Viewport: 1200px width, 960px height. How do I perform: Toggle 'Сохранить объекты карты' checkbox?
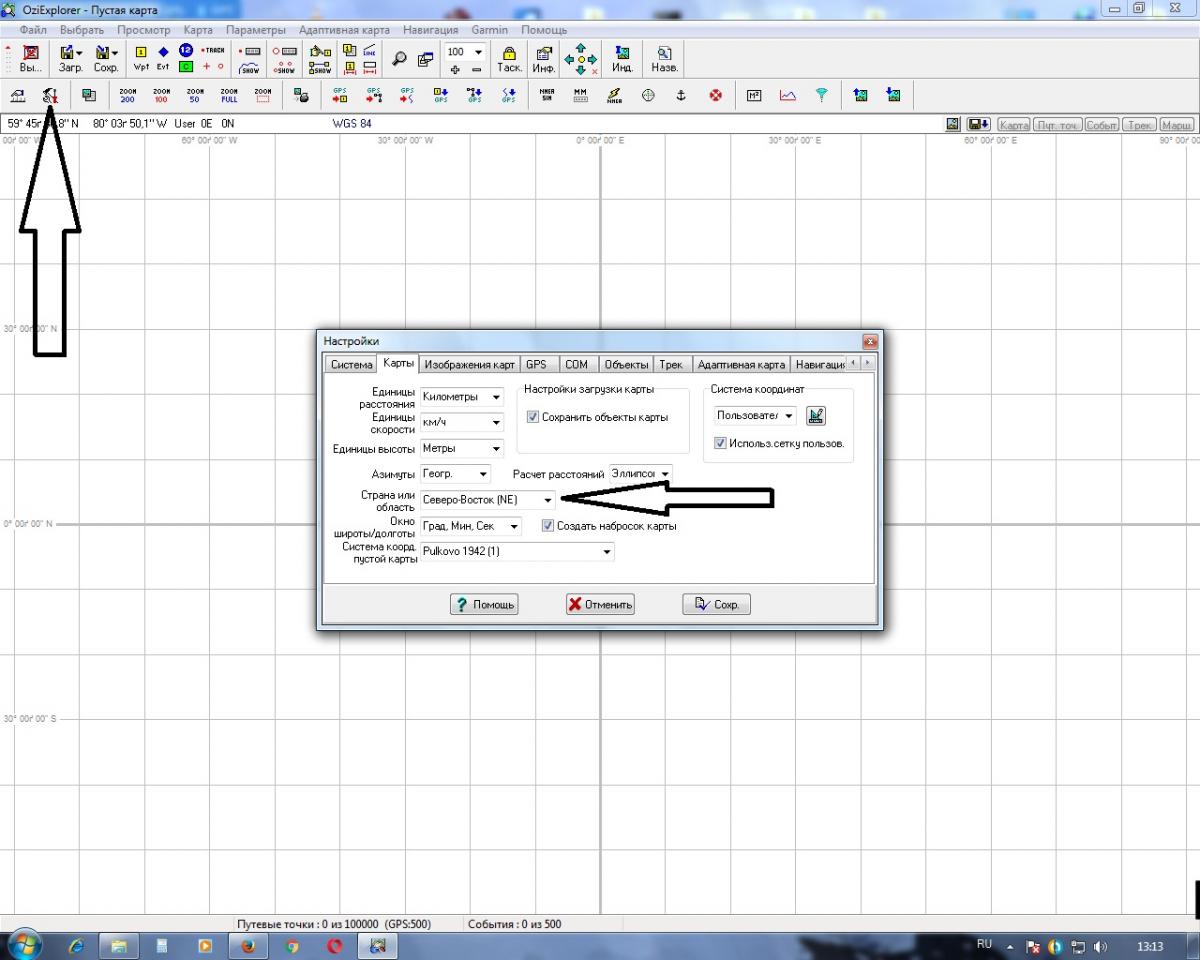coord(533,417)
